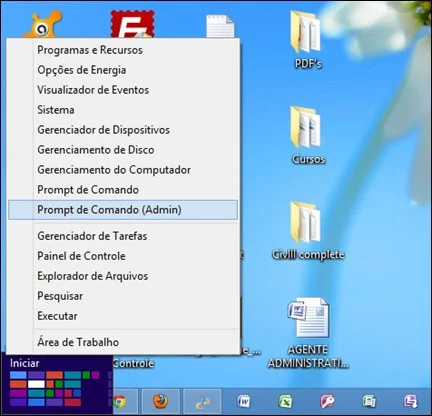Select the FileZilla desktop icon
The height and width of the screenshot is (416, 432).
coord(132,24)
